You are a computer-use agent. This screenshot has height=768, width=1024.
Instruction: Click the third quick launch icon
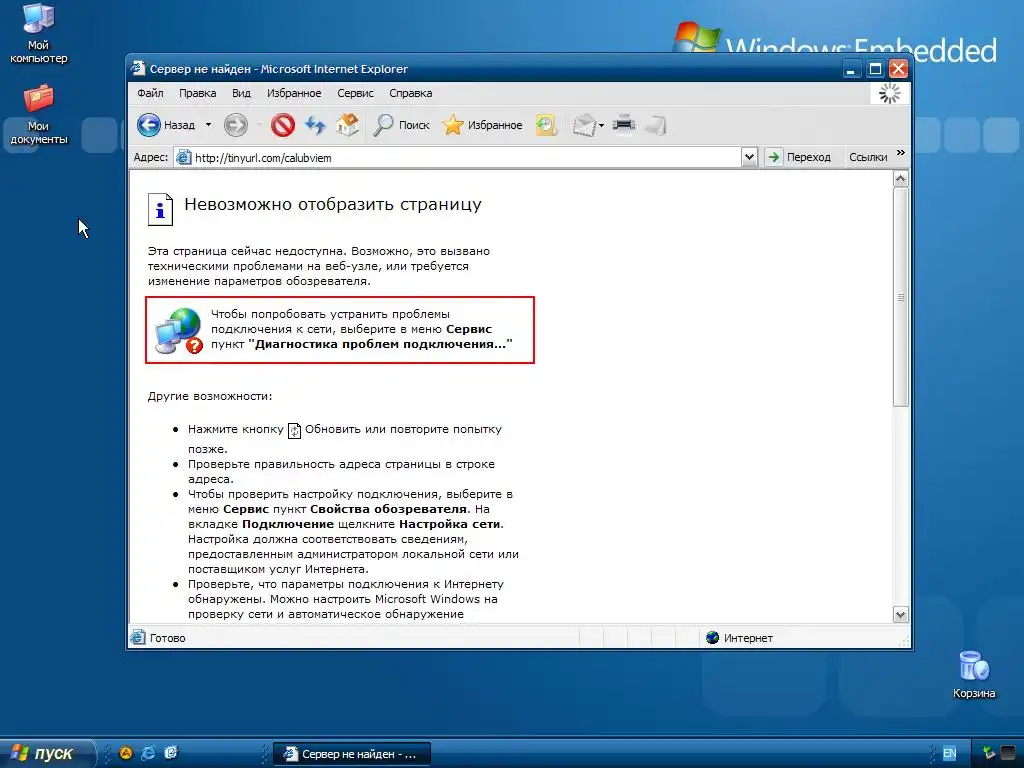coord(170,753)
